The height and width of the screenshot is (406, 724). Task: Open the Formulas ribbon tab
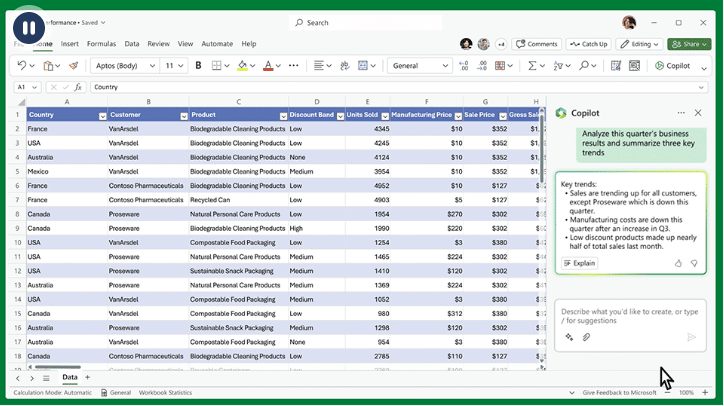(x=101, y=44)
